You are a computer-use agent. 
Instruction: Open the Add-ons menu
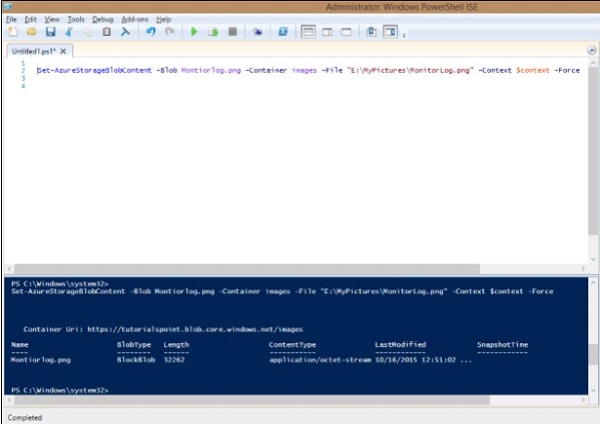click(134, 19)
